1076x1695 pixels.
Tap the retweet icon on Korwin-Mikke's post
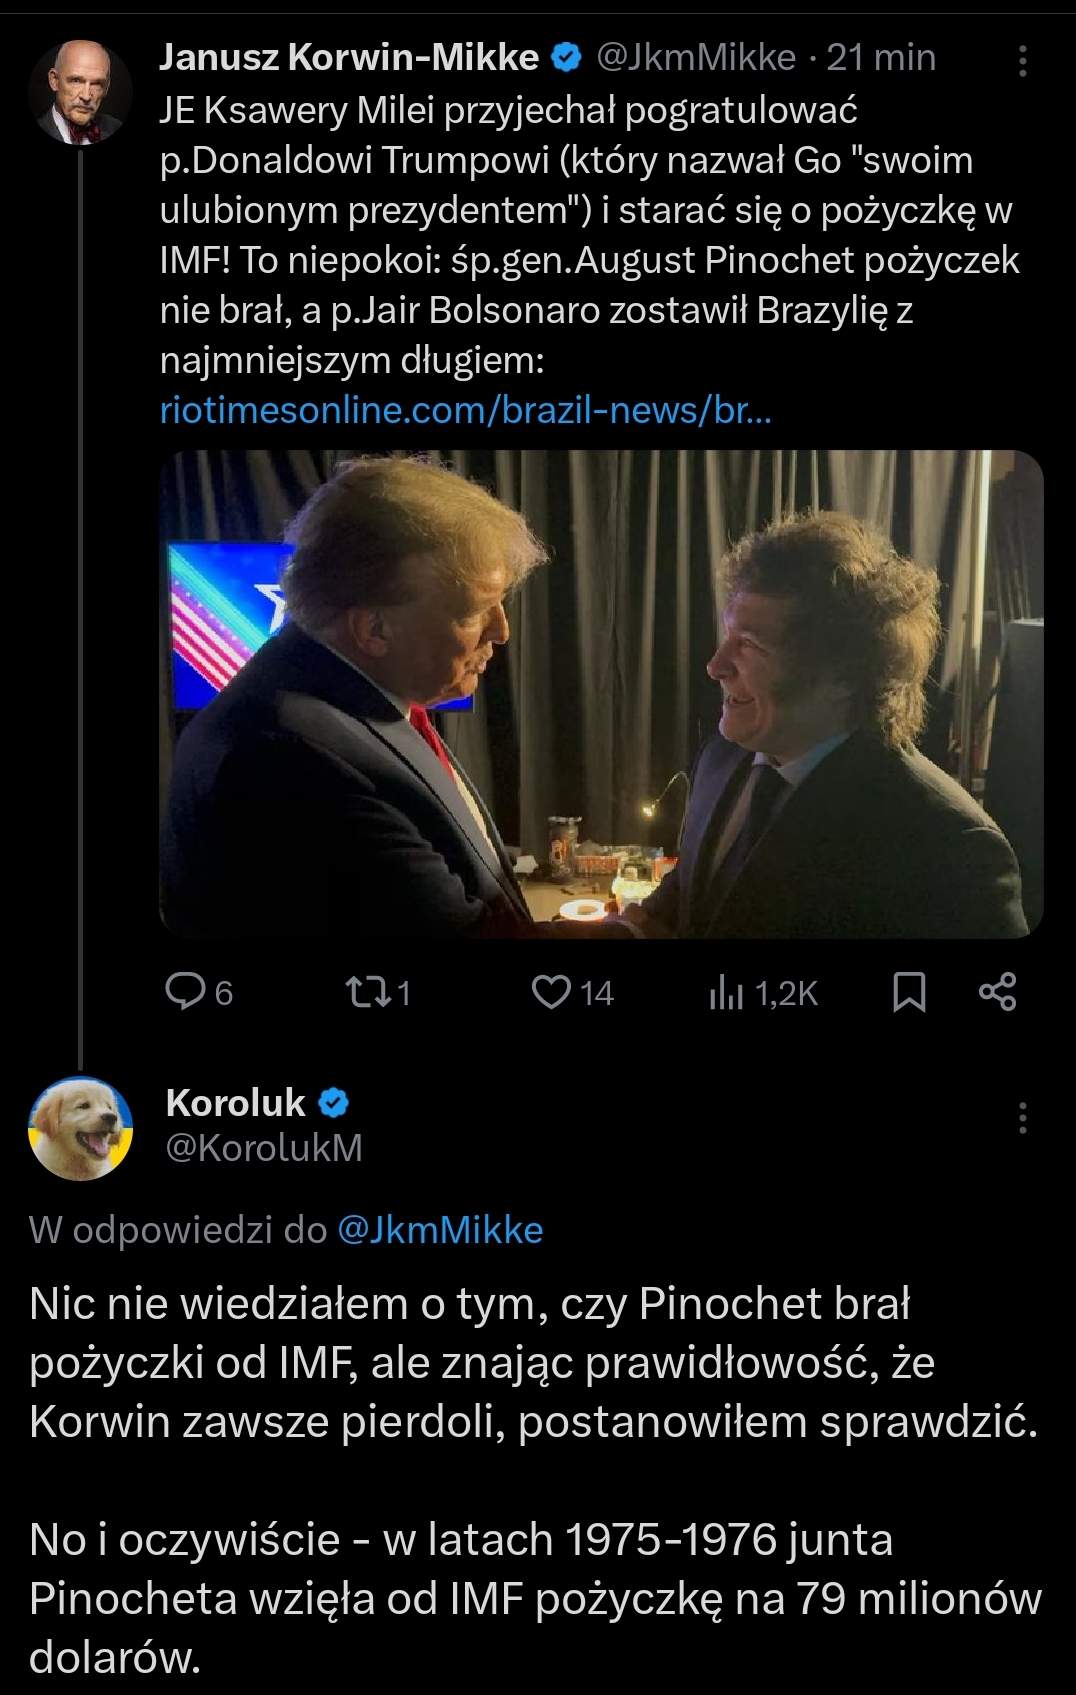point(361,992)
